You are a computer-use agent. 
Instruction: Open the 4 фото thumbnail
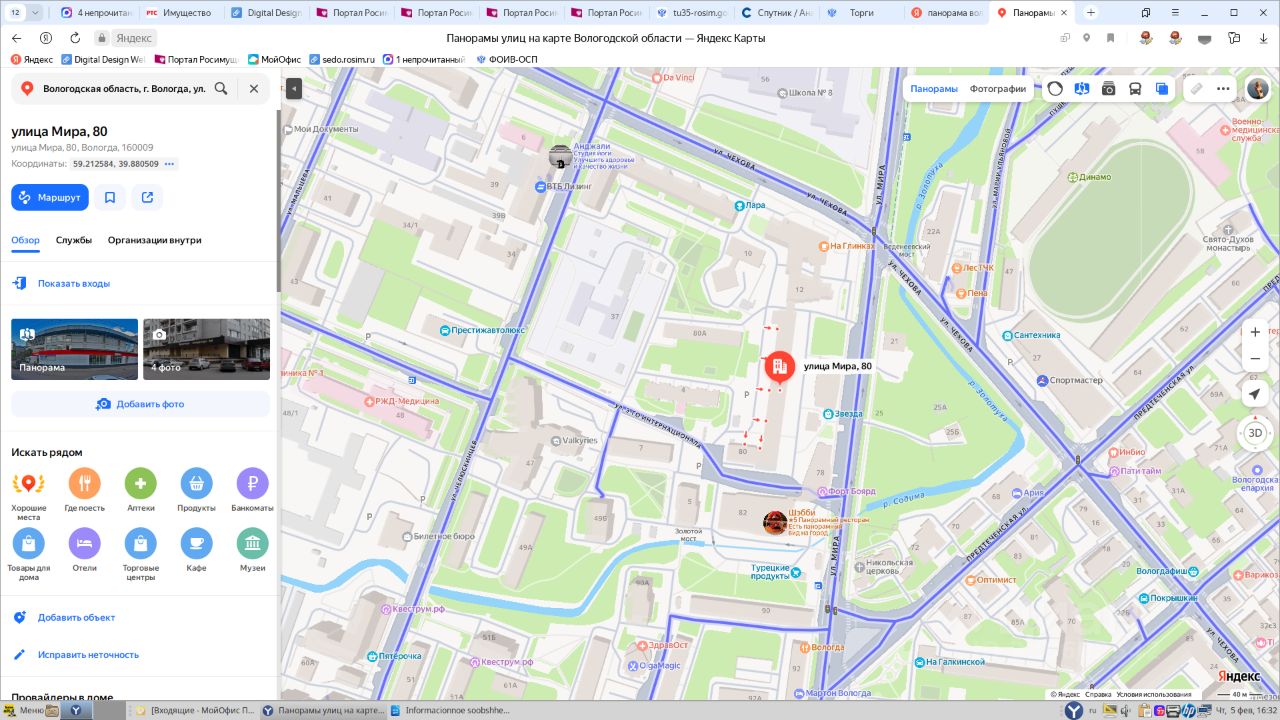[x=207, y=349]
